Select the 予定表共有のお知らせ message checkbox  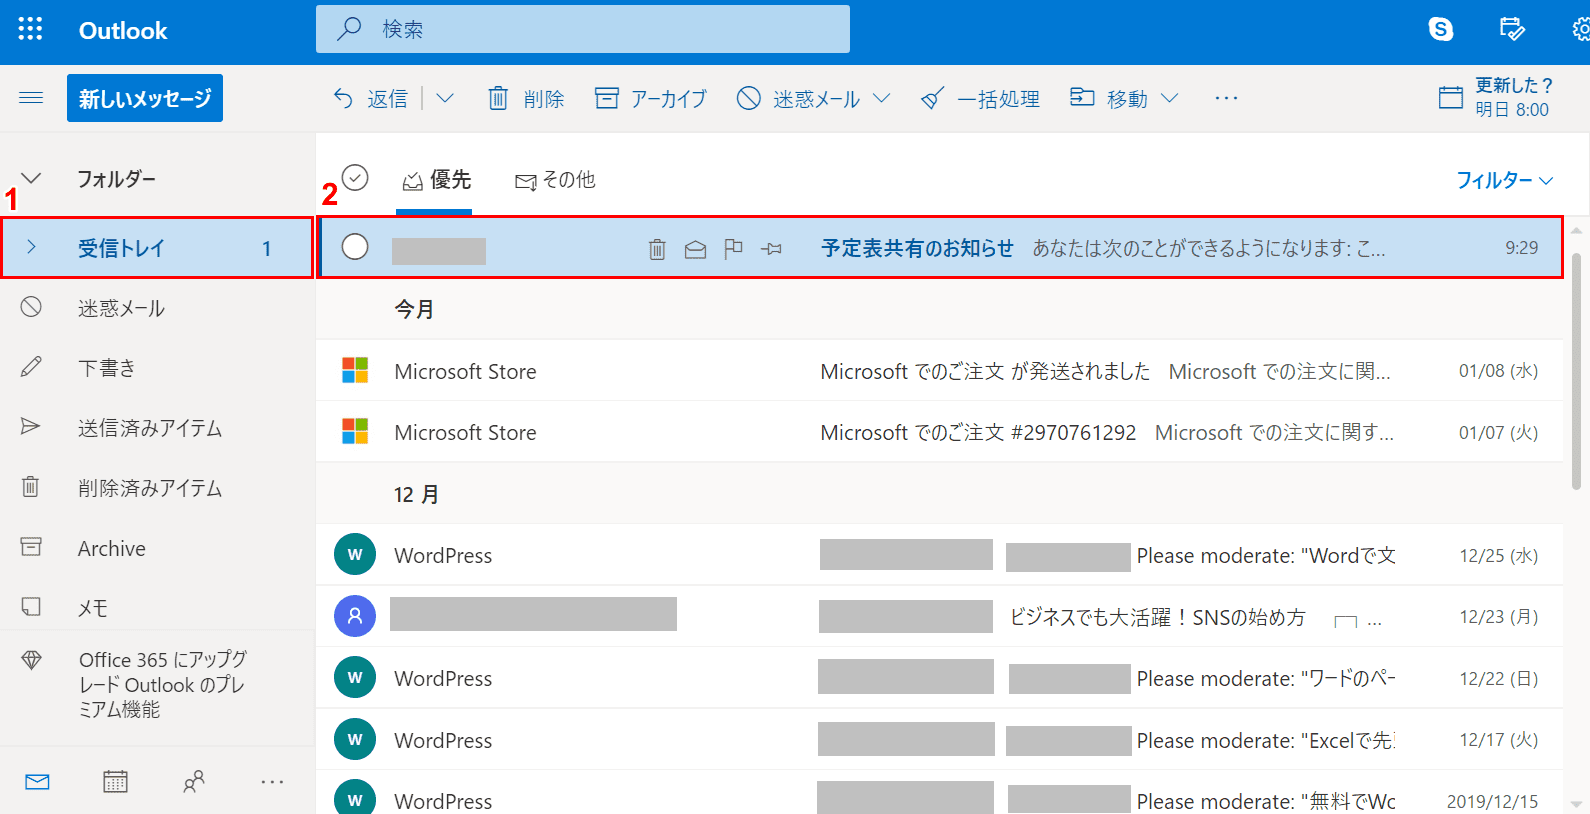click(x=355, y=247)
